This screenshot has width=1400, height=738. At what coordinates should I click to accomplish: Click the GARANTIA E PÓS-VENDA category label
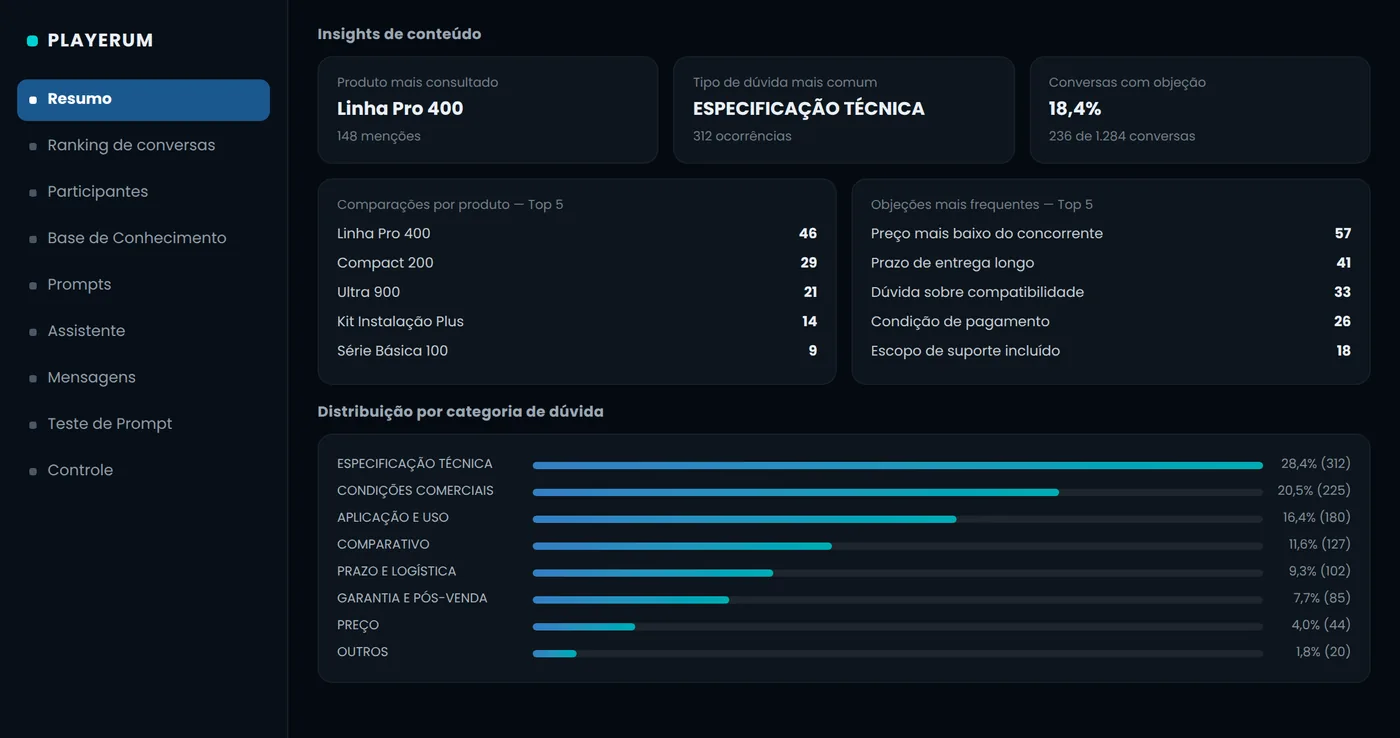(x=412, y=599)
